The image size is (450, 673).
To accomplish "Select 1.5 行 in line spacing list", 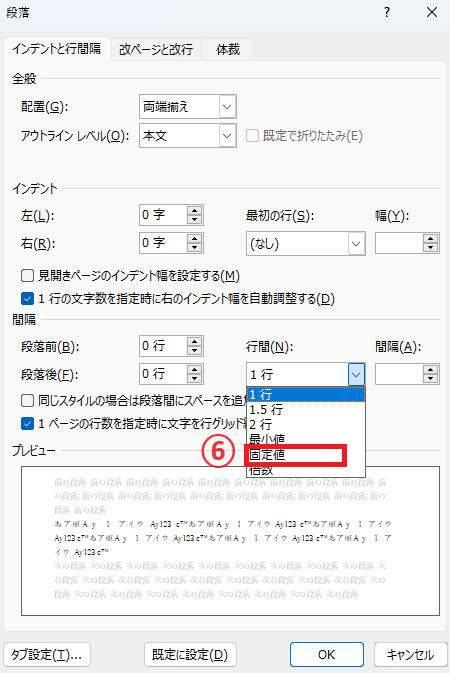I will (x=306, y=409).
